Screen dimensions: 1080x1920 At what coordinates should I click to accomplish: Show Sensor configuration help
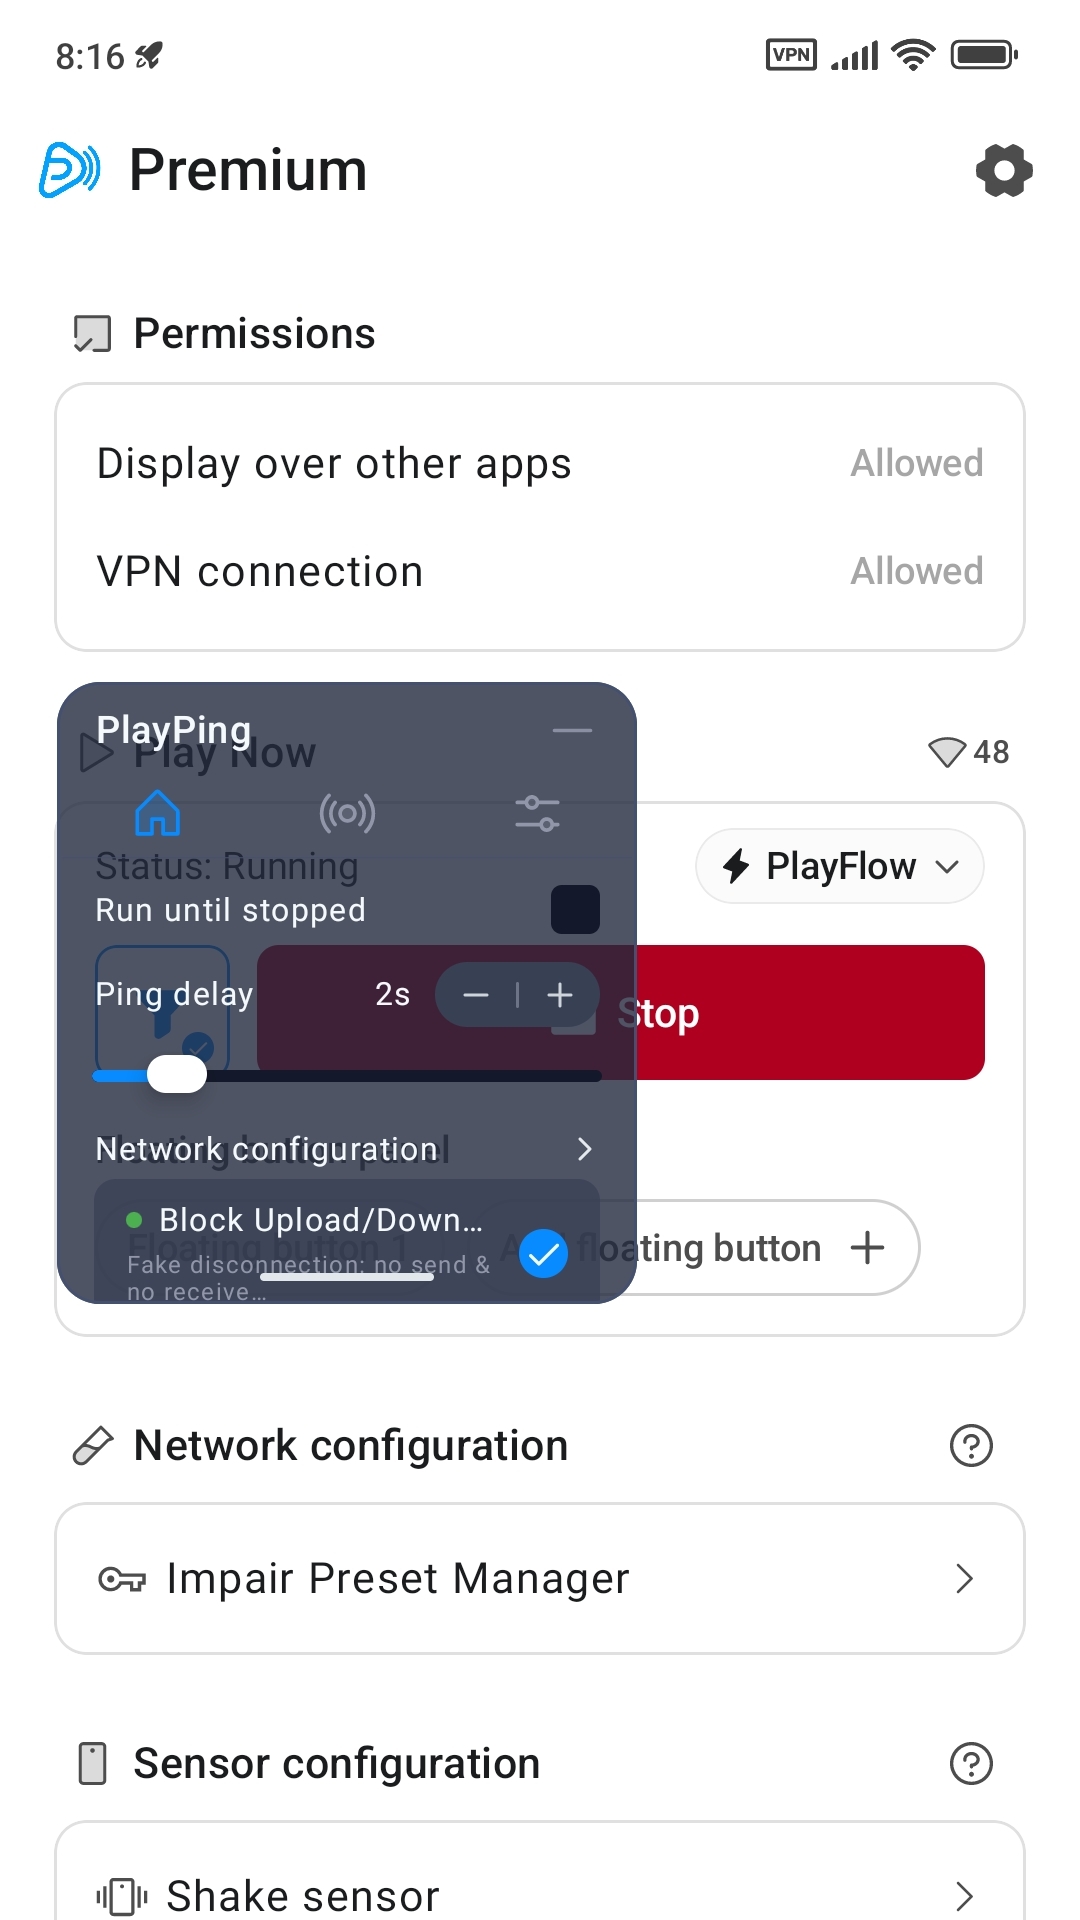(x=970, y=1764)
